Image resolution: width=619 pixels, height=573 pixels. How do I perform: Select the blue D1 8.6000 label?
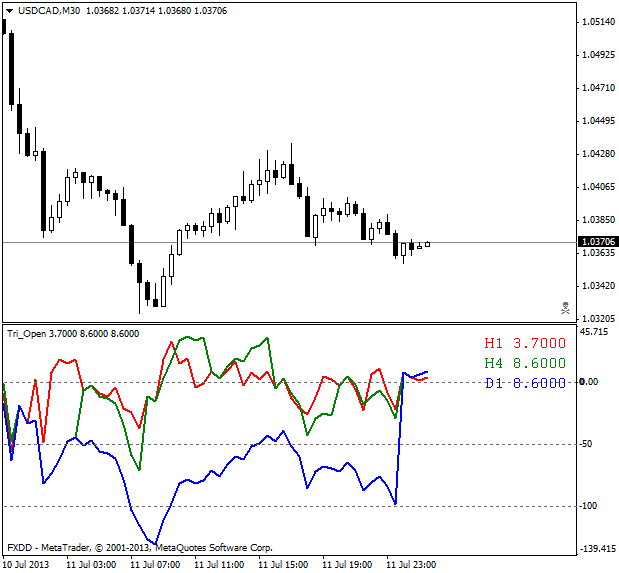[525, 383]
